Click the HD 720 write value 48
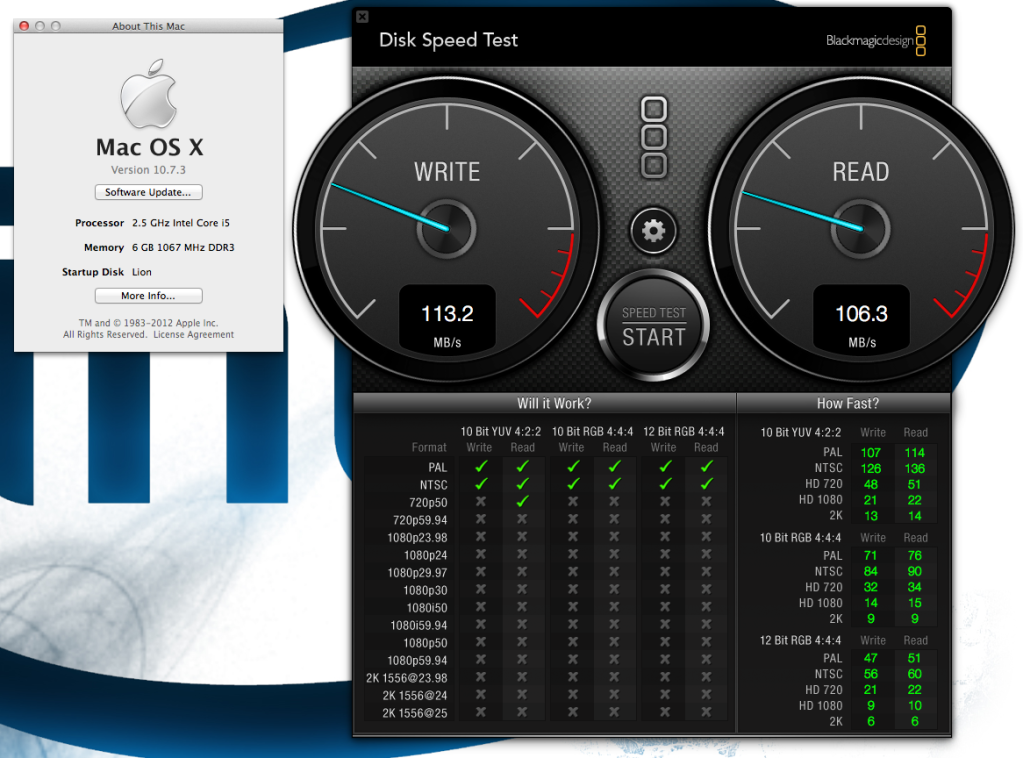The width and height of the screenshot is (1023, 758). (871, 485)
